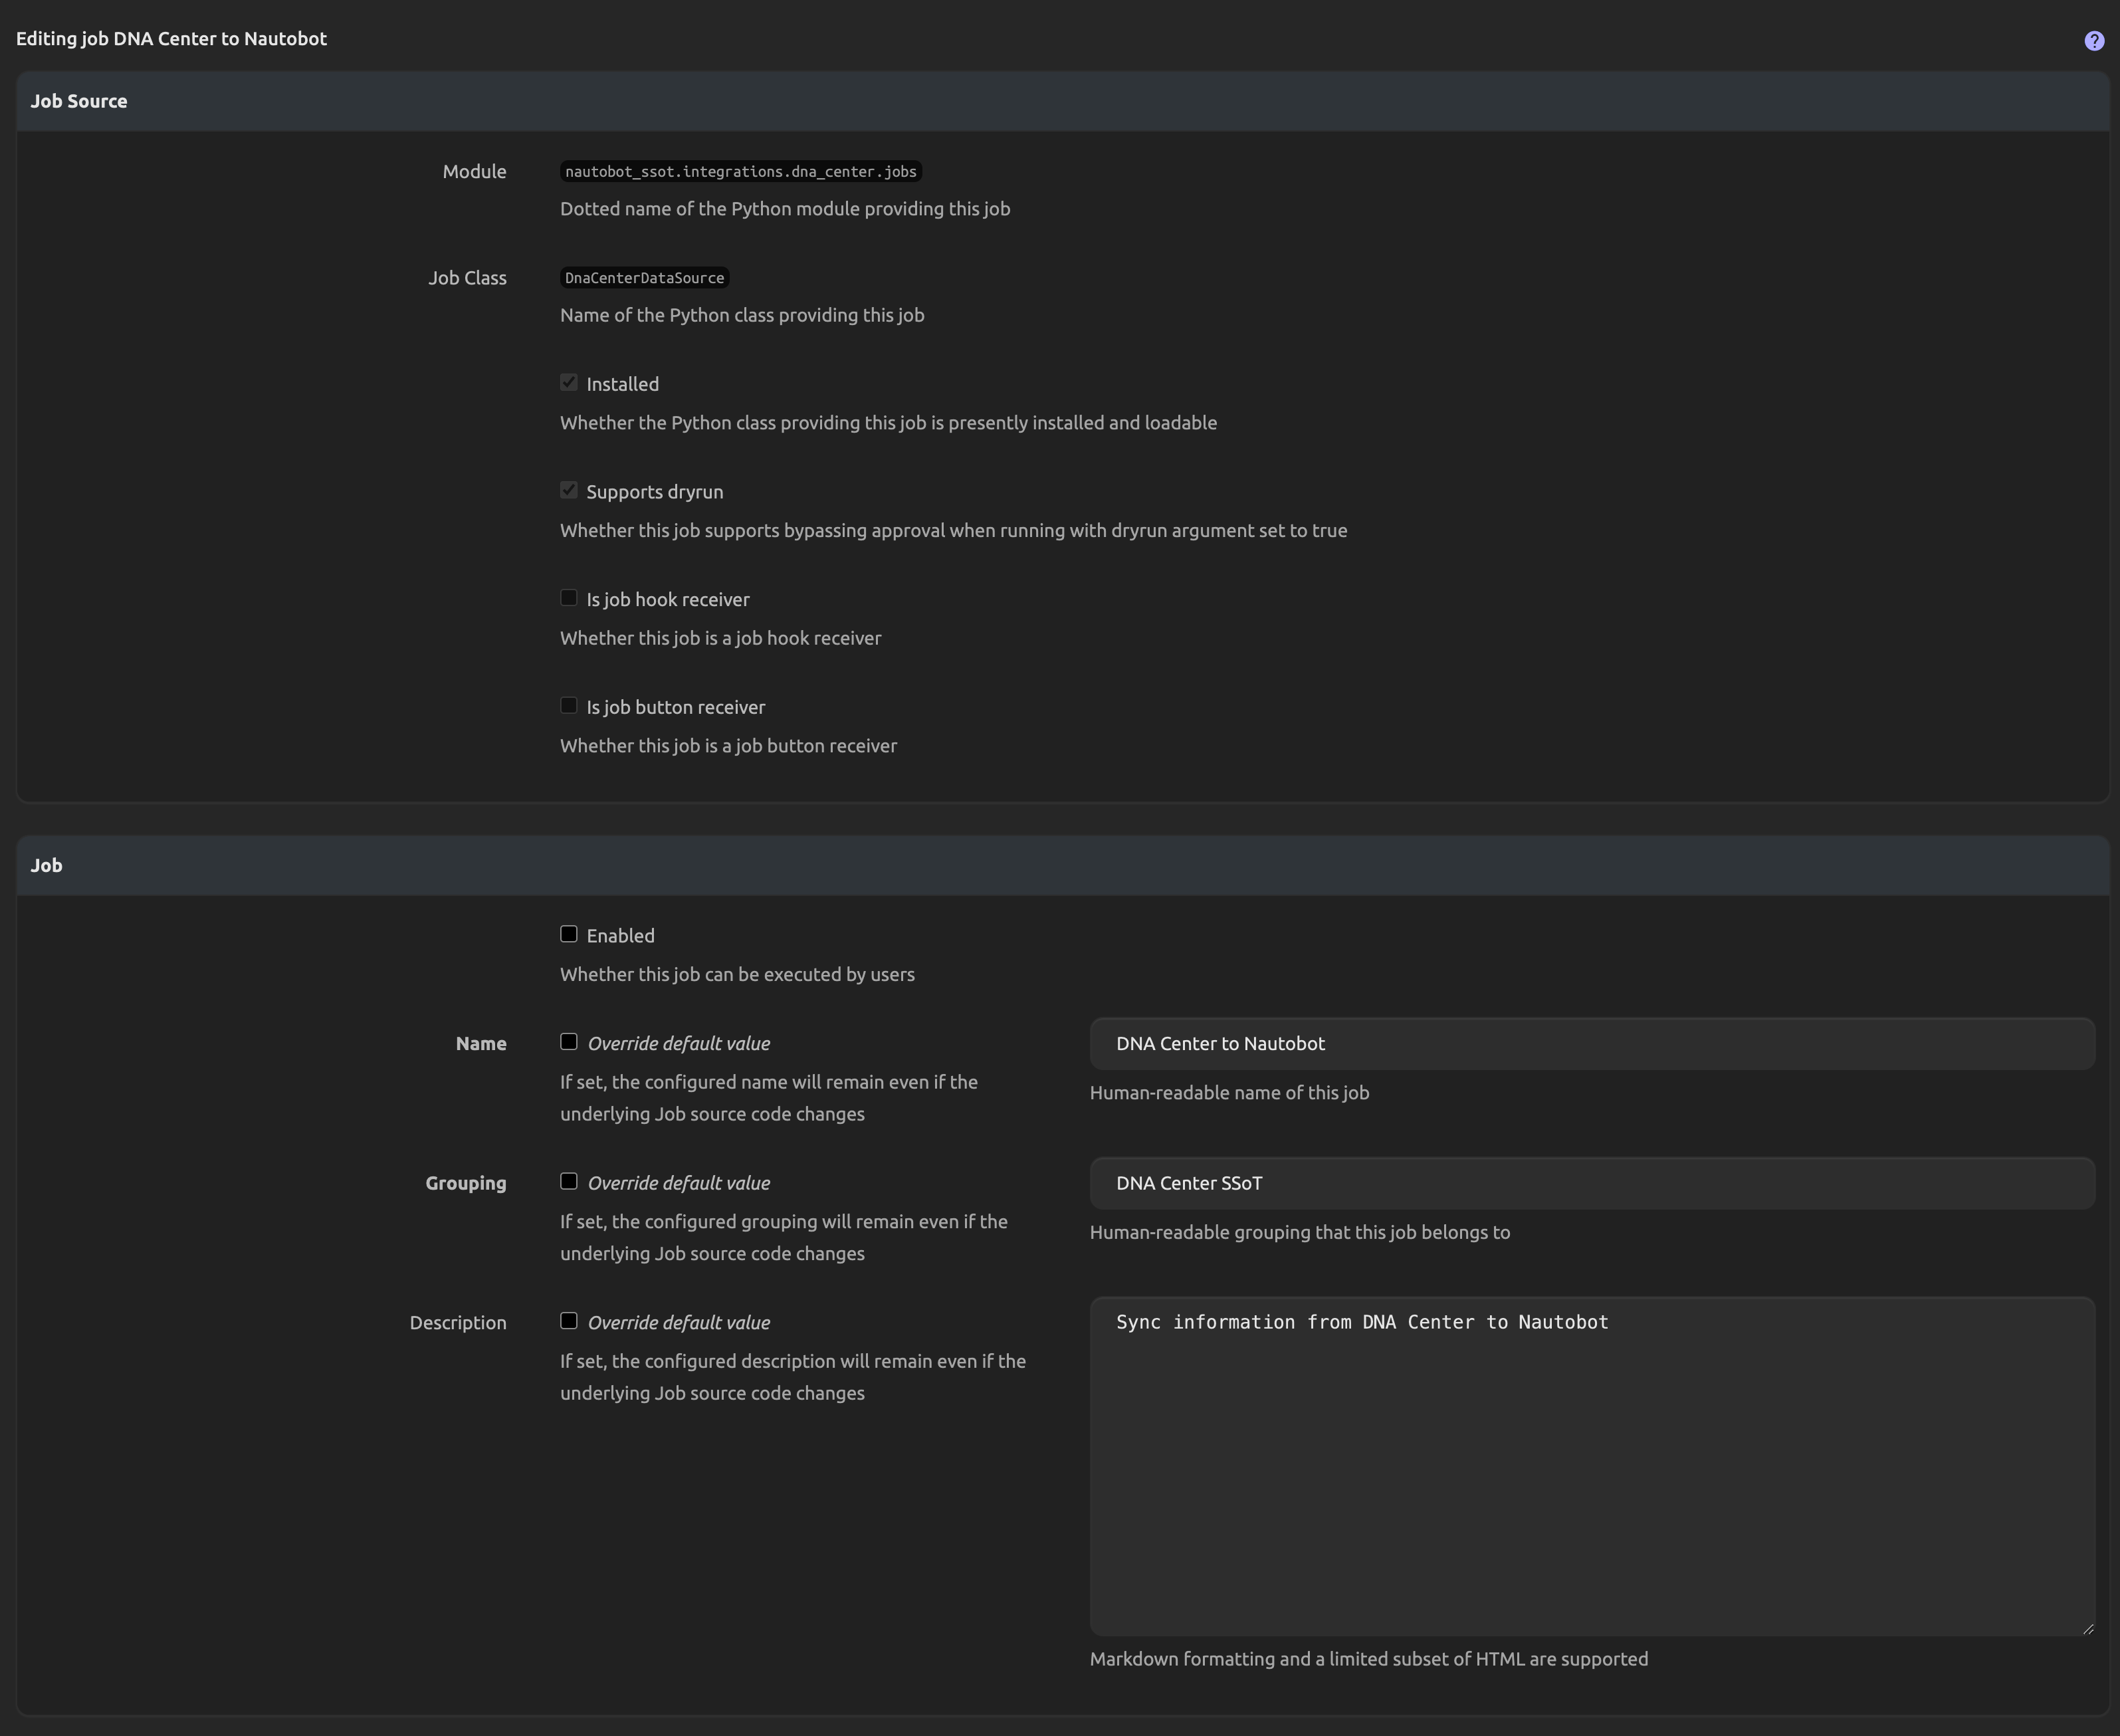
Task: Check Override default value for Grouping
Action: coord(569,1181)
